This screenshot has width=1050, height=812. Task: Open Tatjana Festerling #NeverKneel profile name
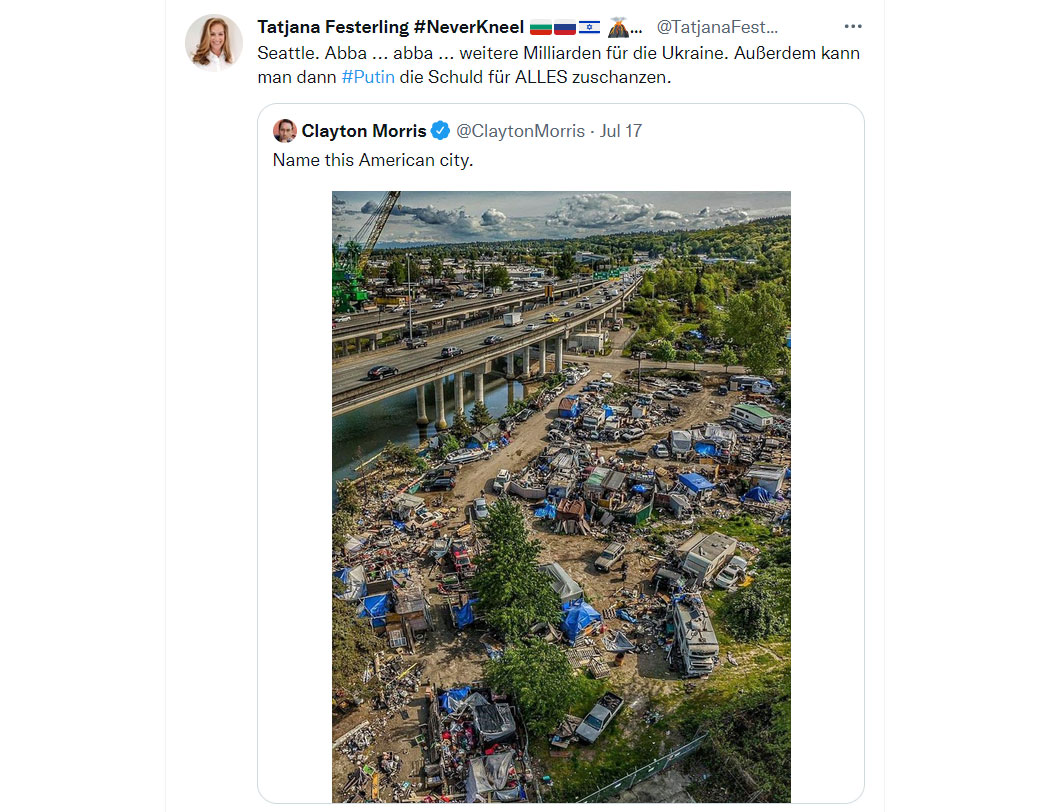pyautogui.click(x=390, y=27)
